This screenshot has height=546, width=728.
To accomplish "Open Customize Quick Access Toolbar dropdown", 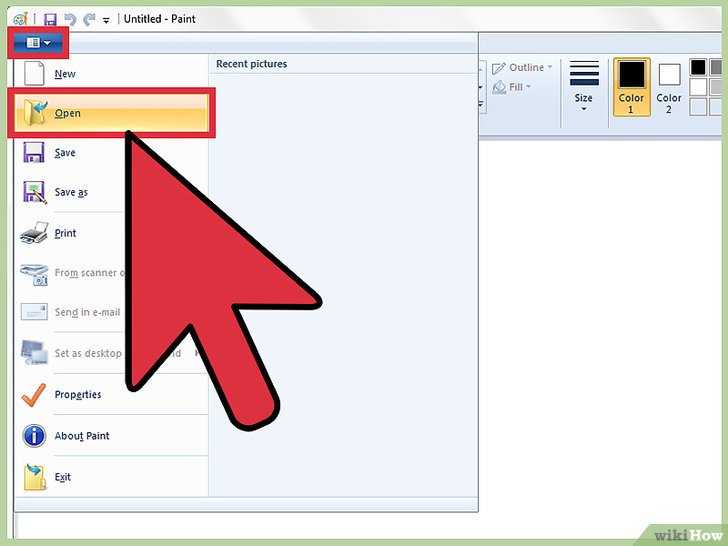I will point(106,20).
